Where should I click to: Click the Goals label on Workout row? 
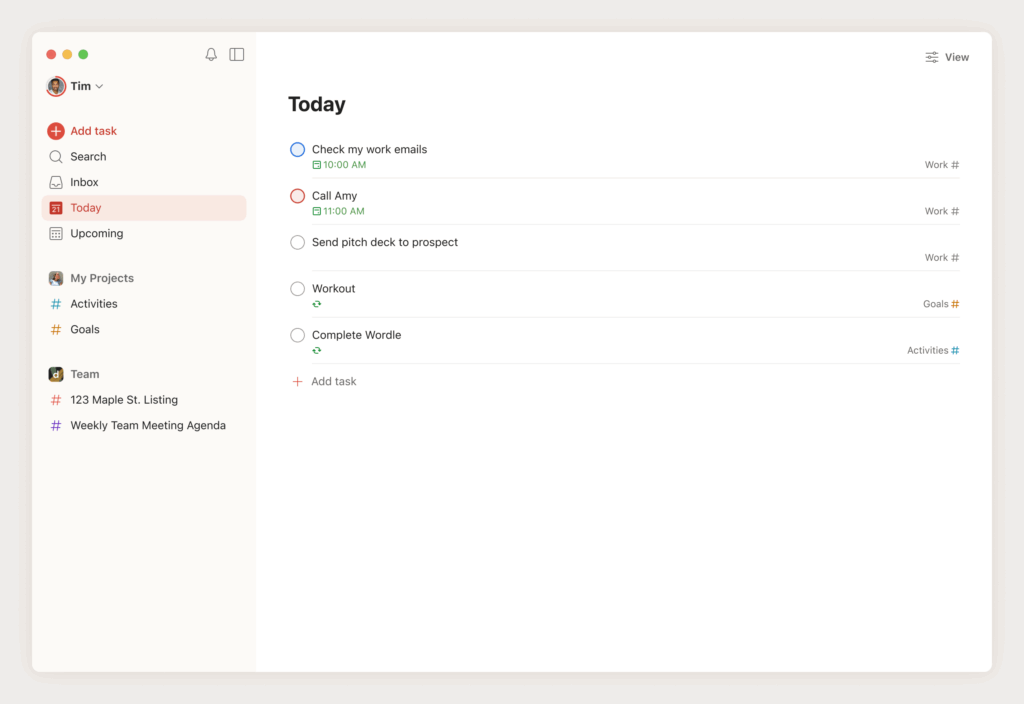(x=935, y=304)
